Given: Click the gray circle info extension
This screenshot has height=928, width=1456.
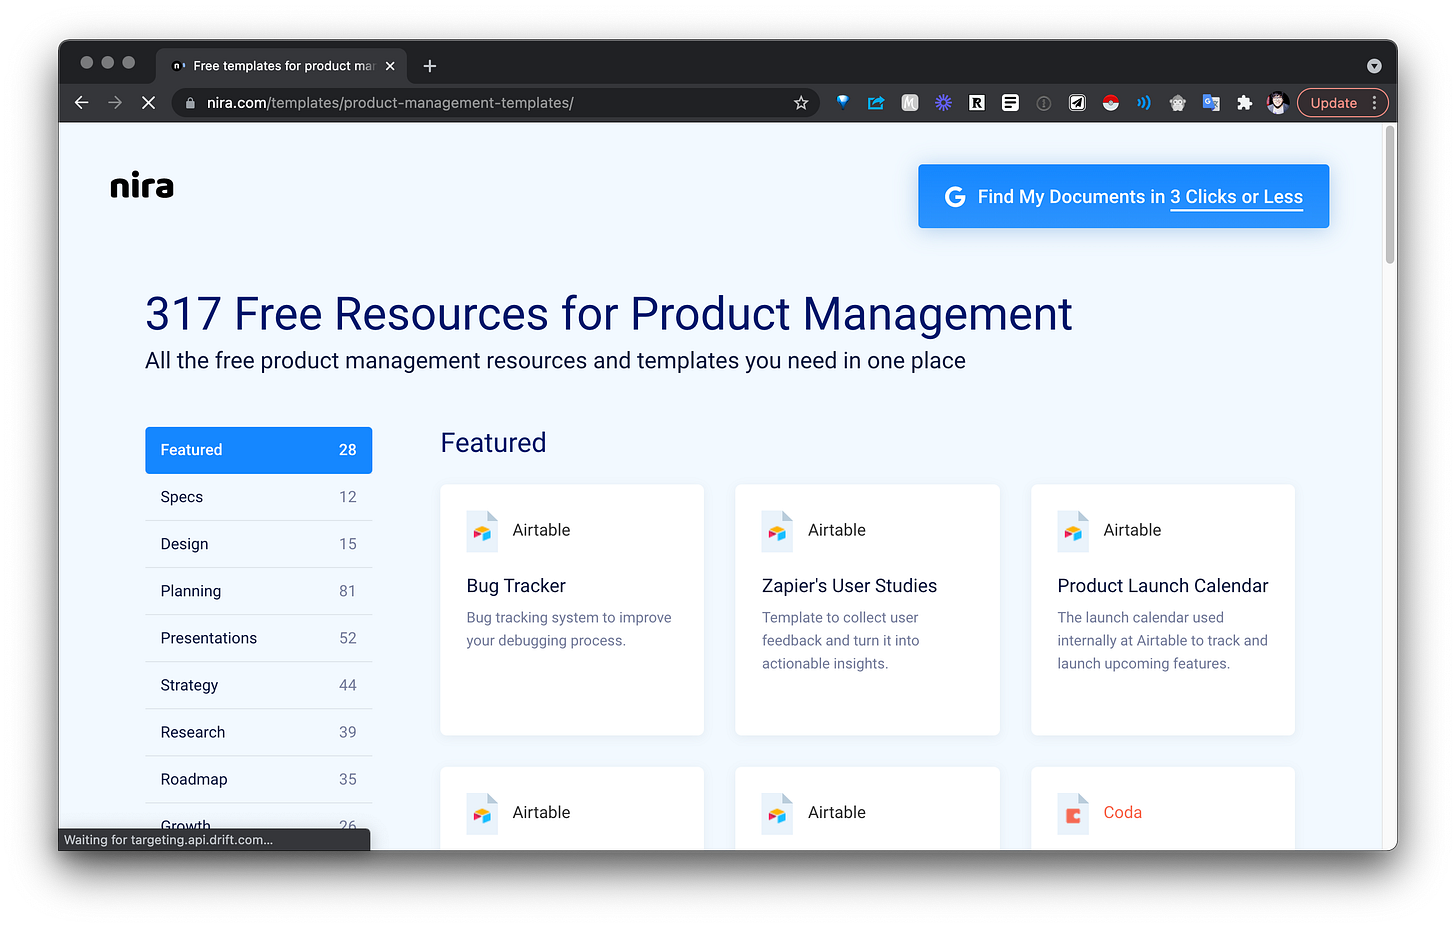Looking at the screenshot, I should coord(1044,103).
